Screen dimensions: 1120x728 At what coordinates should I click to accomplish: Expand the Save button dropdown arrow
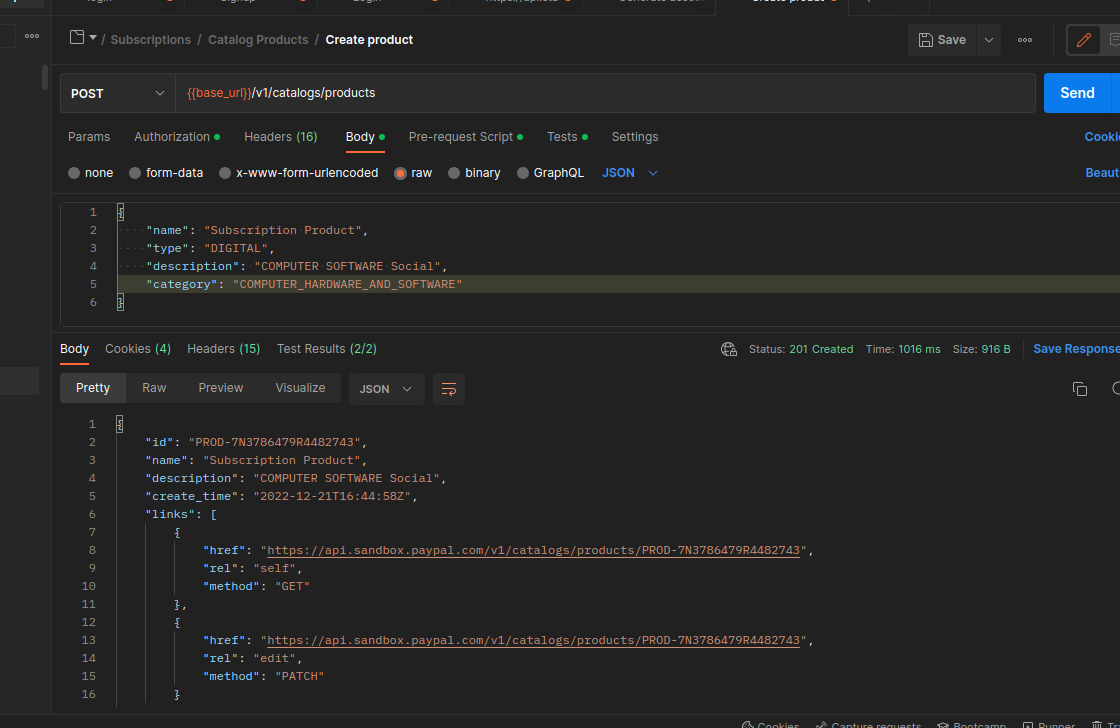tap(989, 40)
